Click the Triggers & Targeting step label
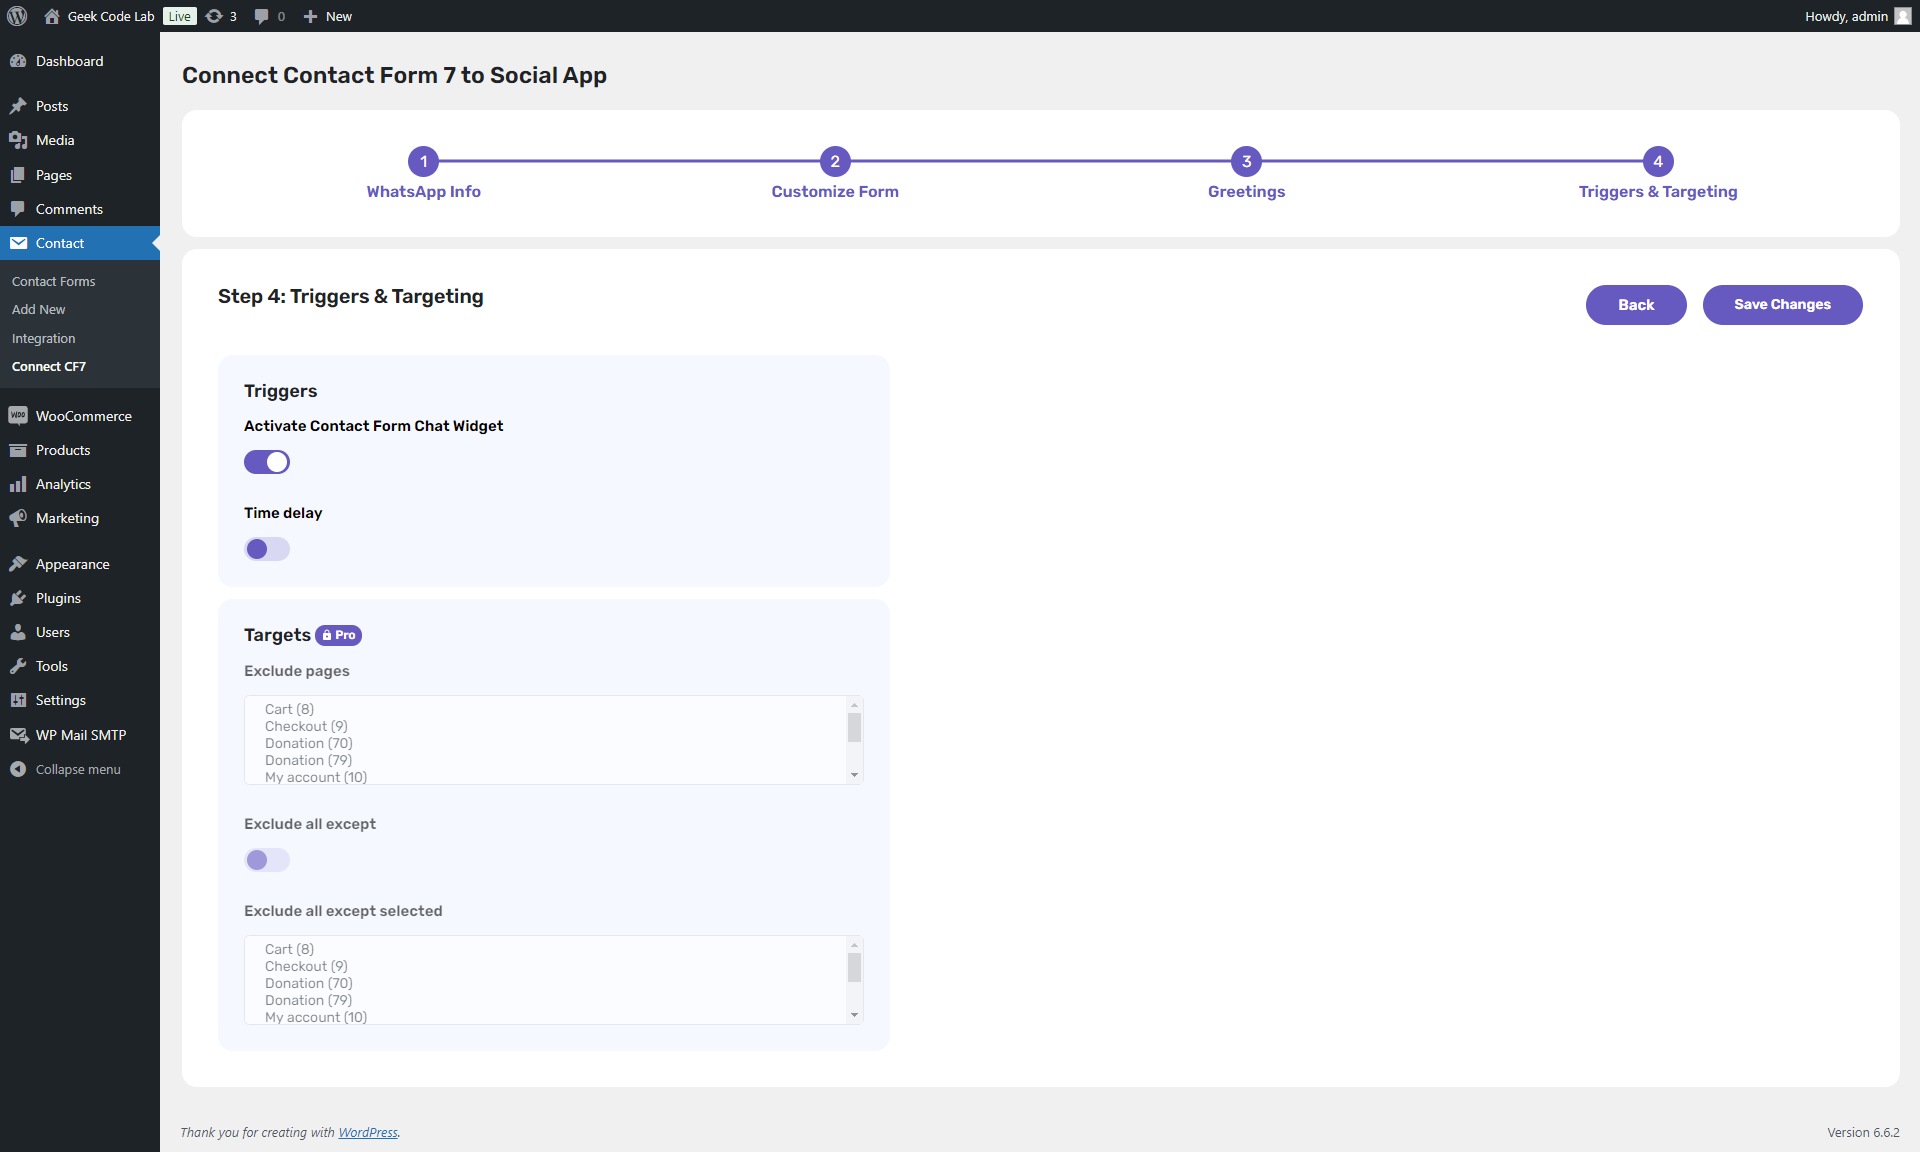1920x1152 pixels. click(1658, 192)
